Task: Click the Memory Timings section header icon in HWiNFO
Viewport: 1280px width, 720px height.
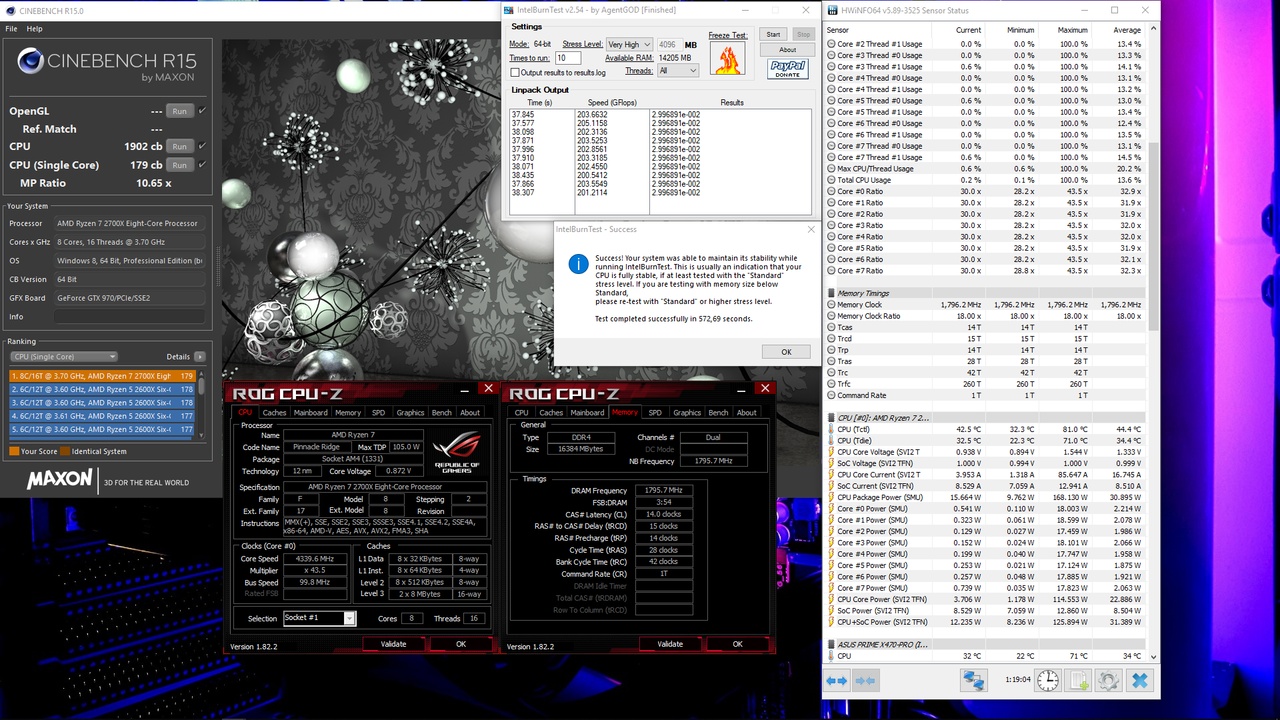Action: 831,293
